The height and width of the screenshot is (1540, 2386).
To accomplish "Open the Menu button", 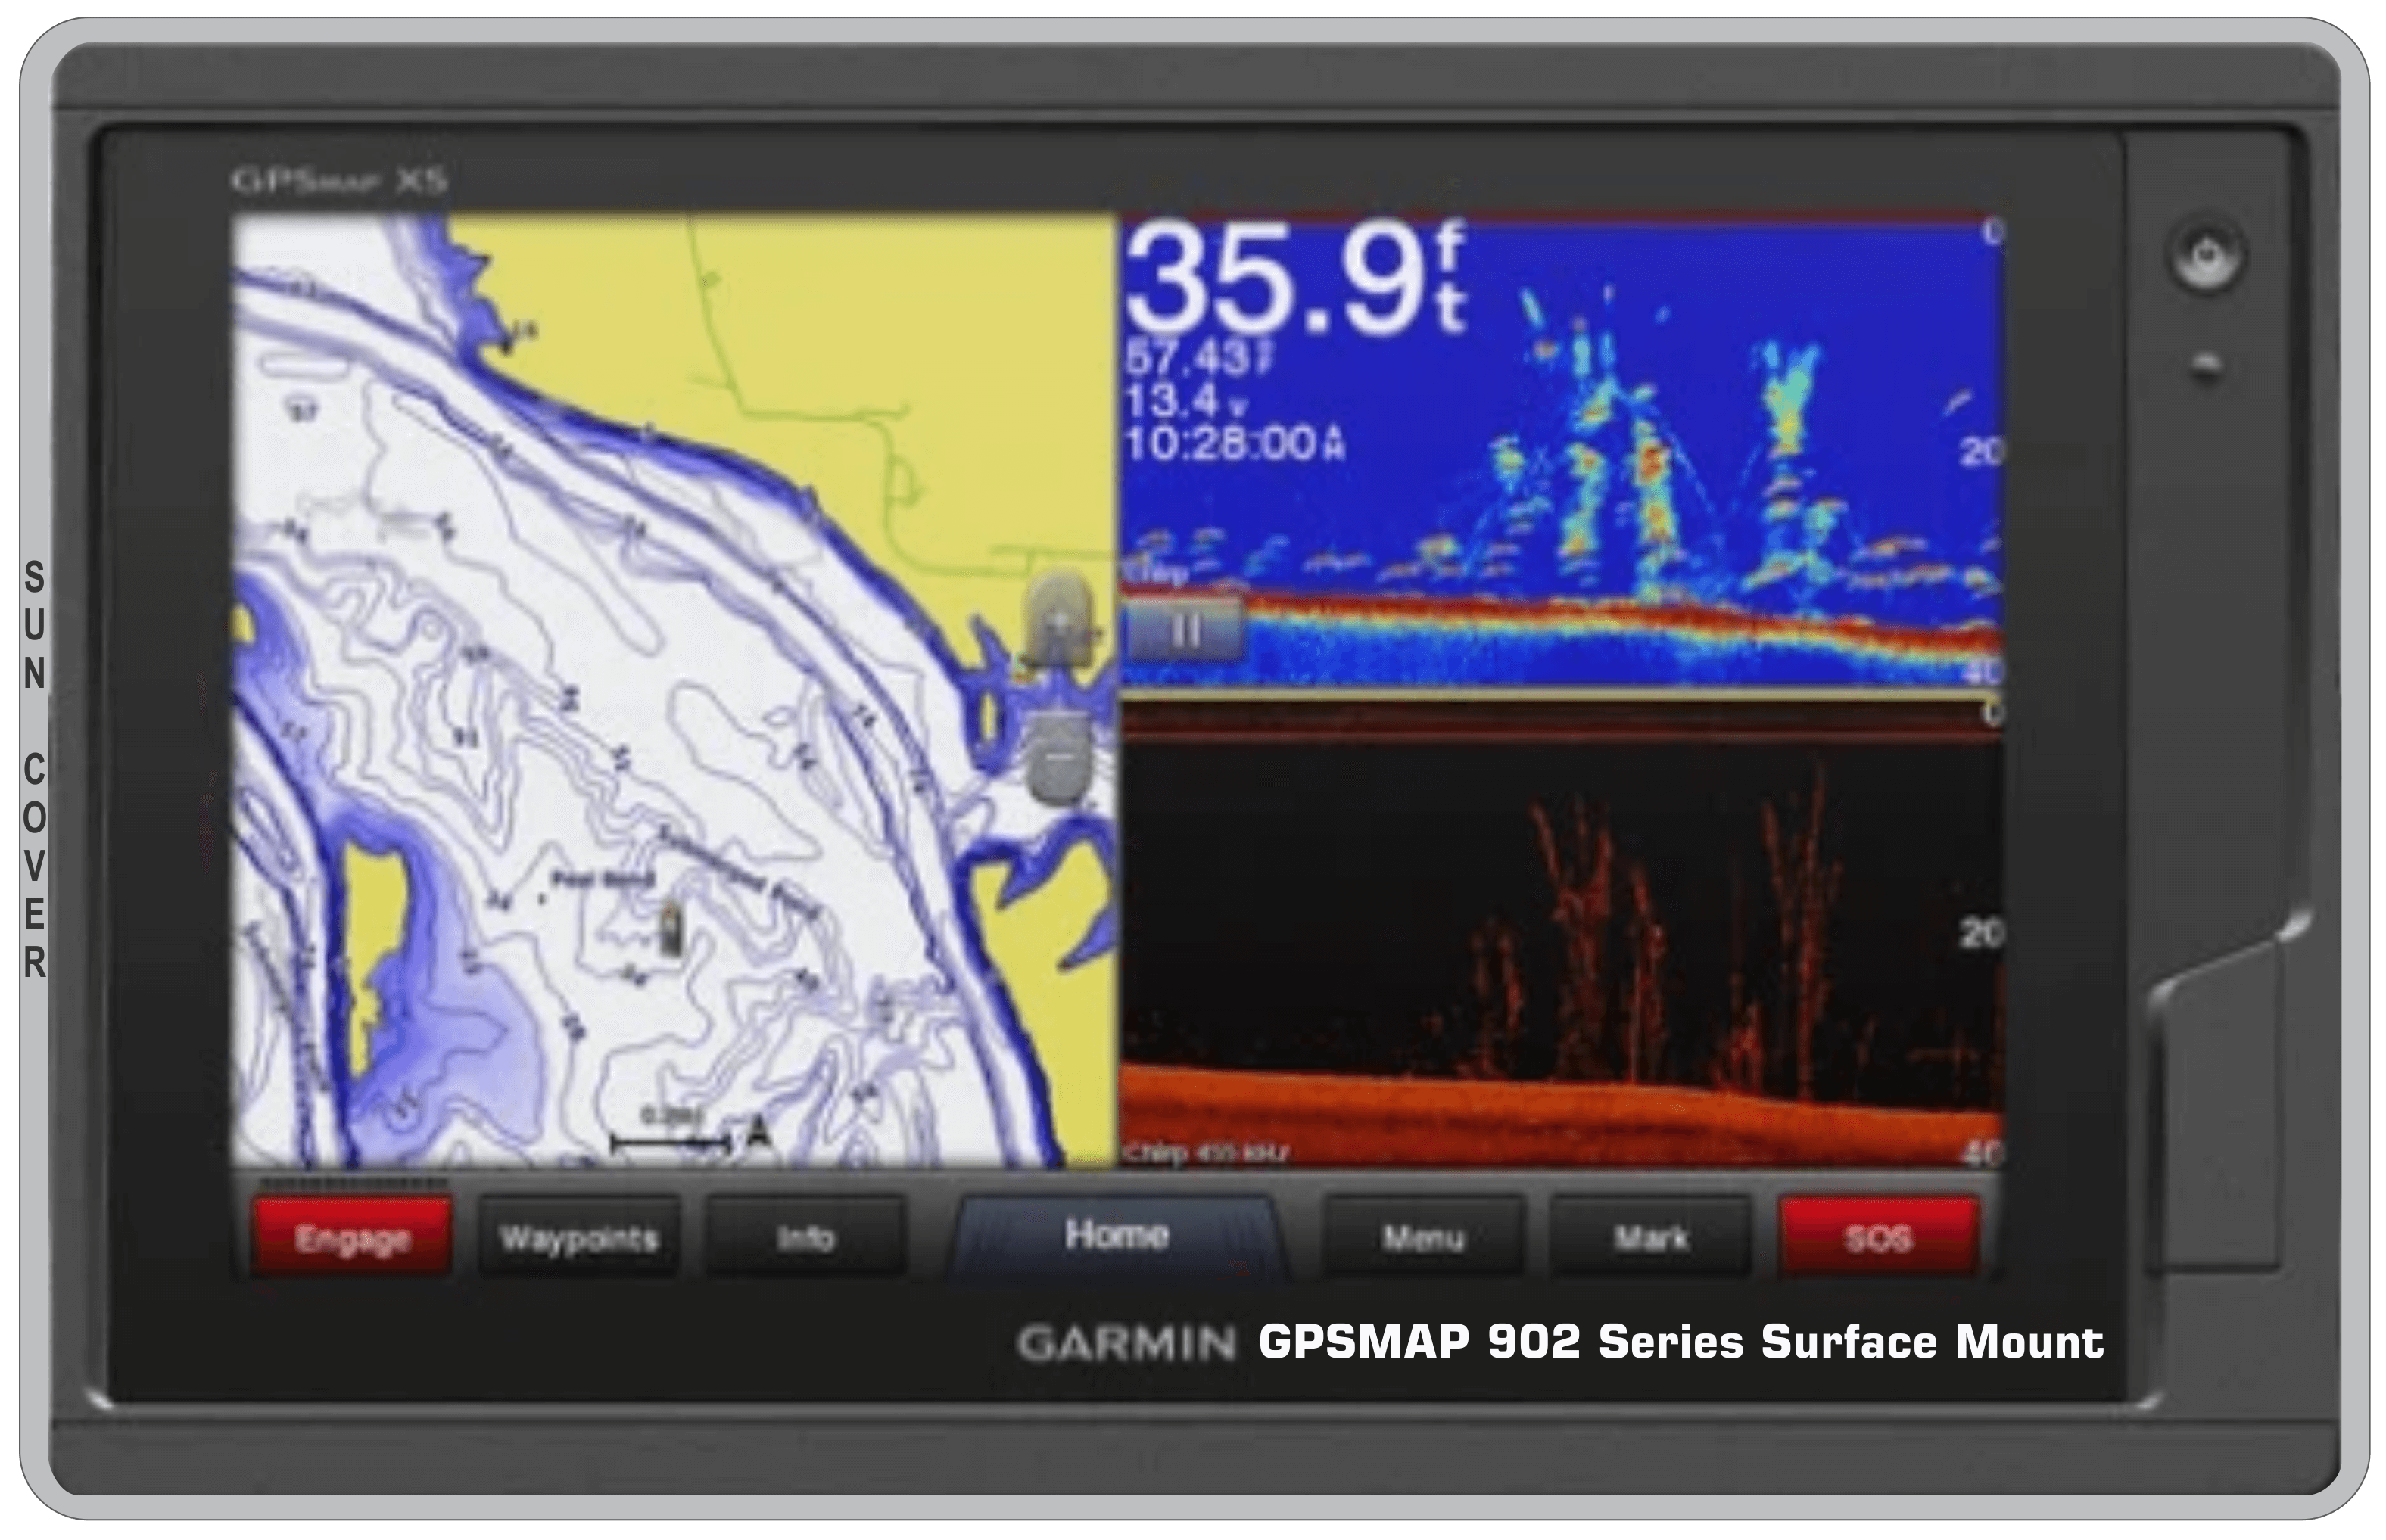I will tap(1424, 1238).
